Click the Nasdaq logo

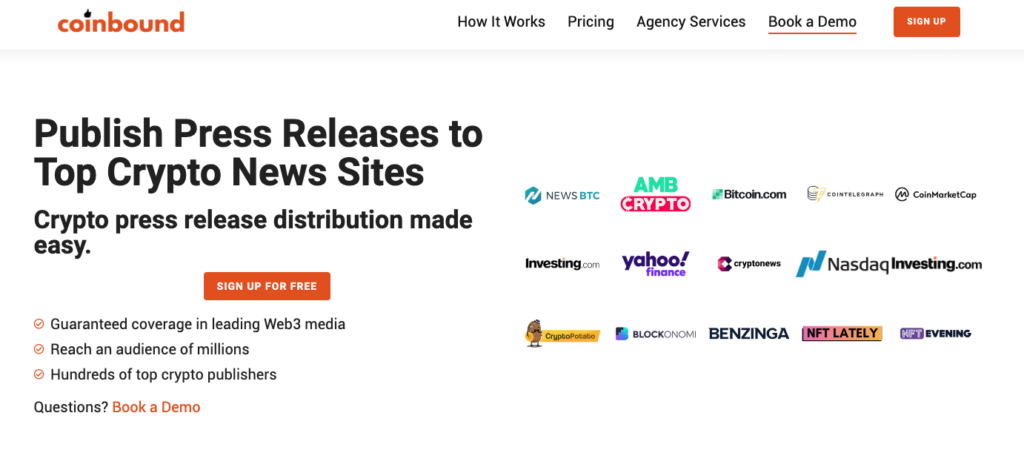(x=842, y=264)
